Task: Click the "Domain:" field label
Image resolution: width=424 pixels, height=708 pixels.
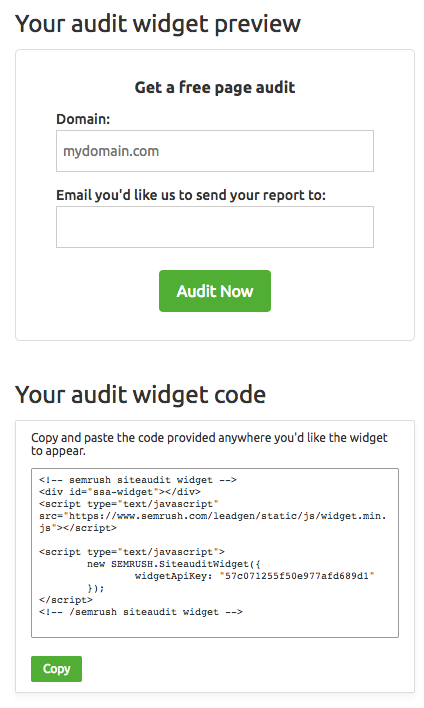Action: [x=83, y=119]
